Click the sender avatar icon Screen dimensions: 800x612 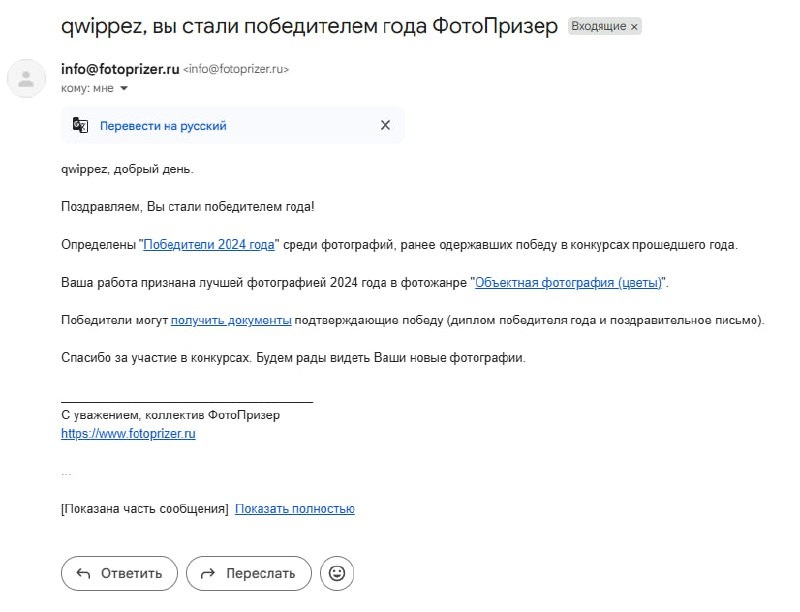point(26,79)
